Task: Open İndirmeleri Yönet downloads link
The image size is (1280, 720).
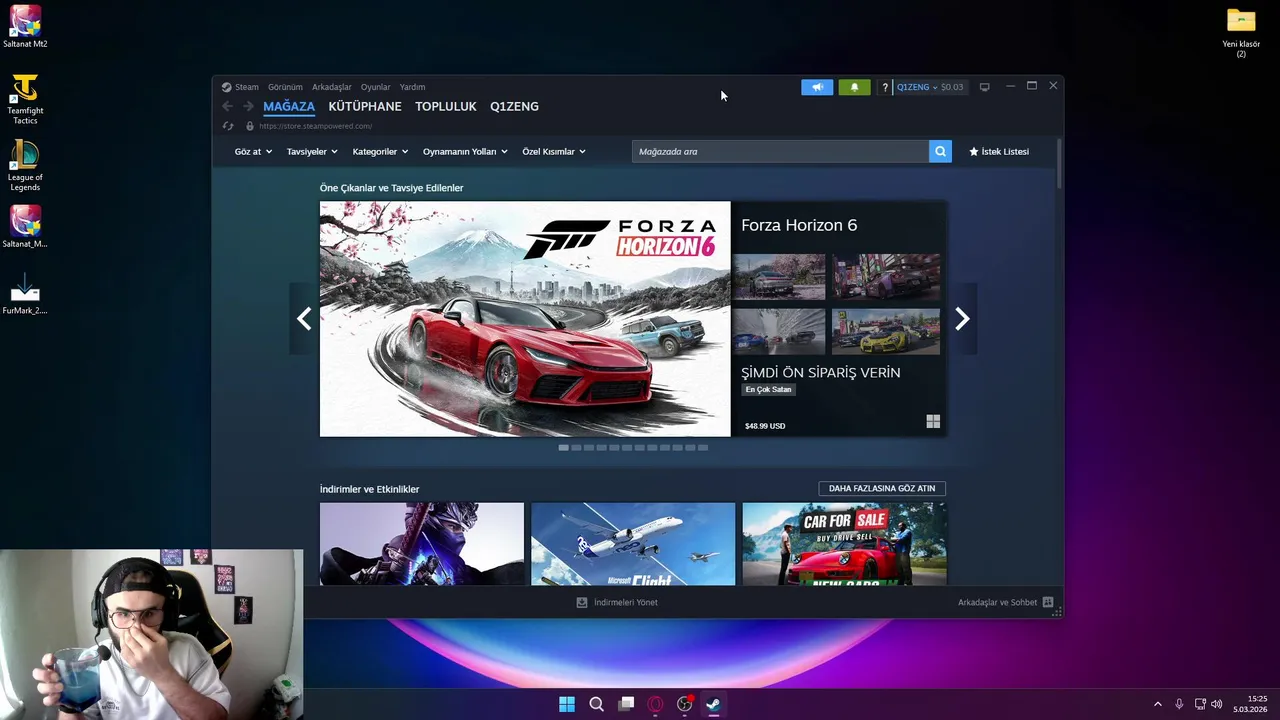Action: point(626,602)
